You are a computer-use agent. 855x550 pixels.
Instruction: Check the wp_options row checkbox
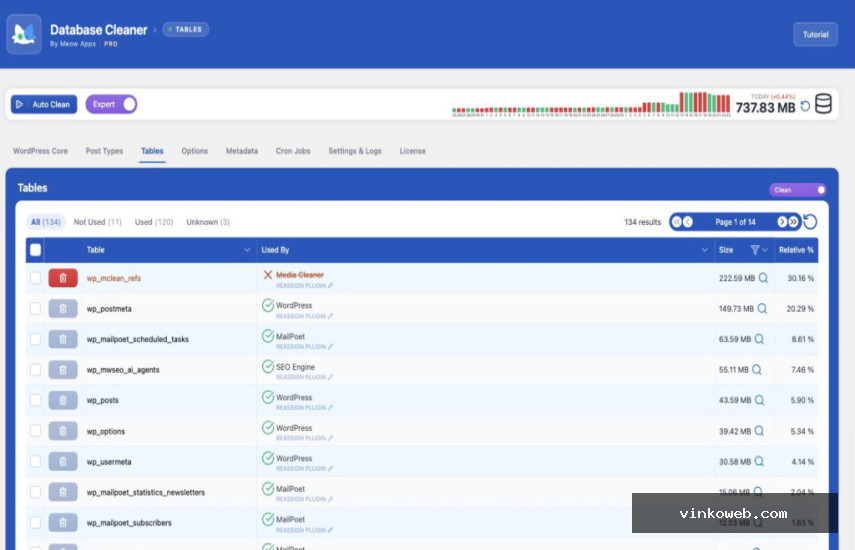click(x=35, y=431)
